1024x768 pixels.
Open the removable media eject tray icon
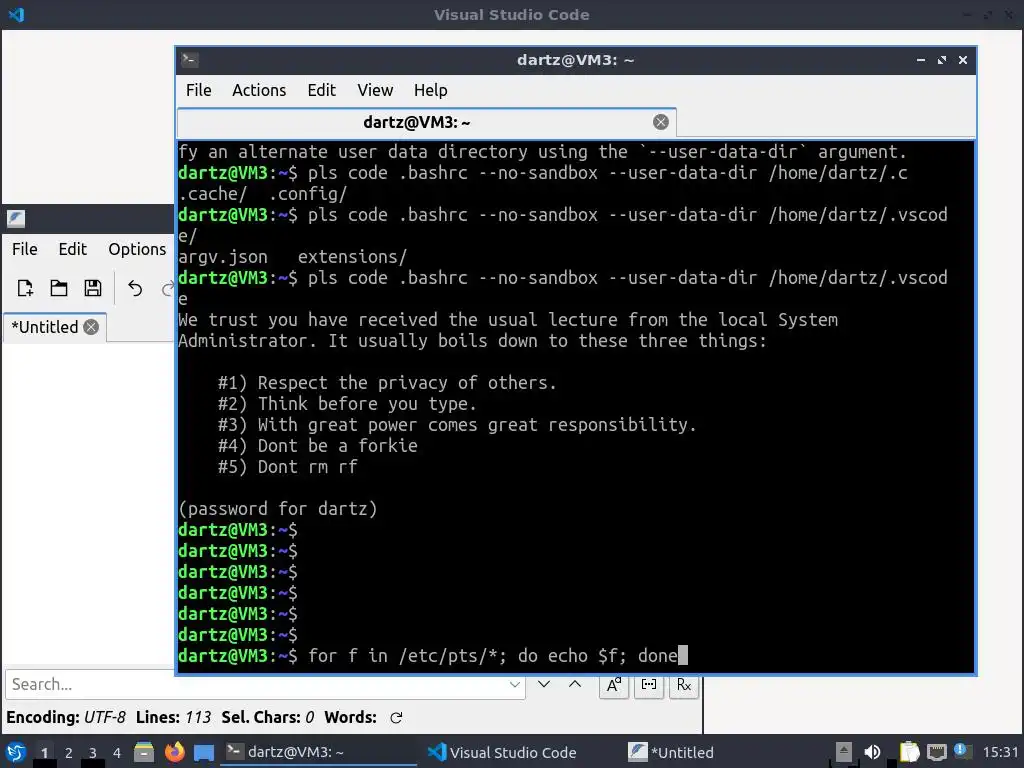[844, 752]
